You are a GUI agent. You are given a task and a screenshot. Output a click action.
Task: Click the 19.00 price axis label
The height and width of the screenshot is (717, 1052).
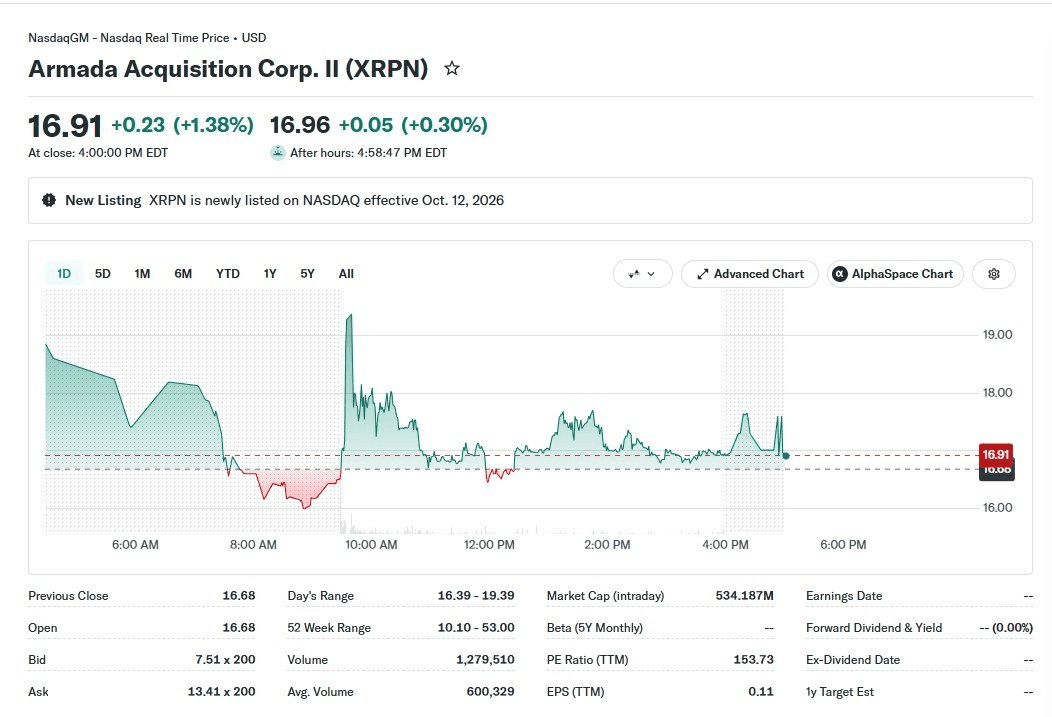coord(998,335)
